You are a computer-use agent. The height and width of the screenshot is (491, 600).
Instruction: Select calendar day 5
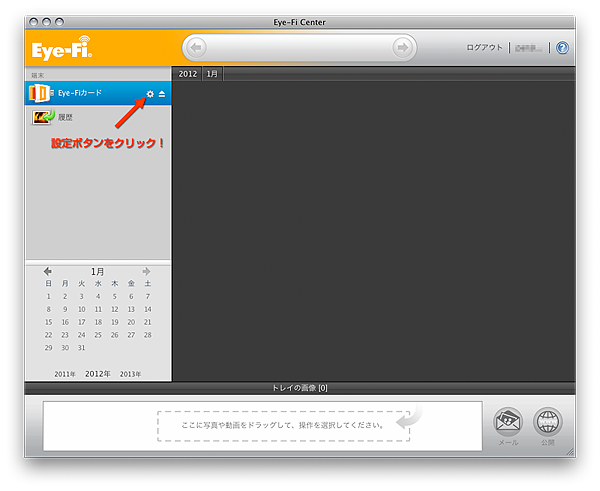[x=114, y=296]
